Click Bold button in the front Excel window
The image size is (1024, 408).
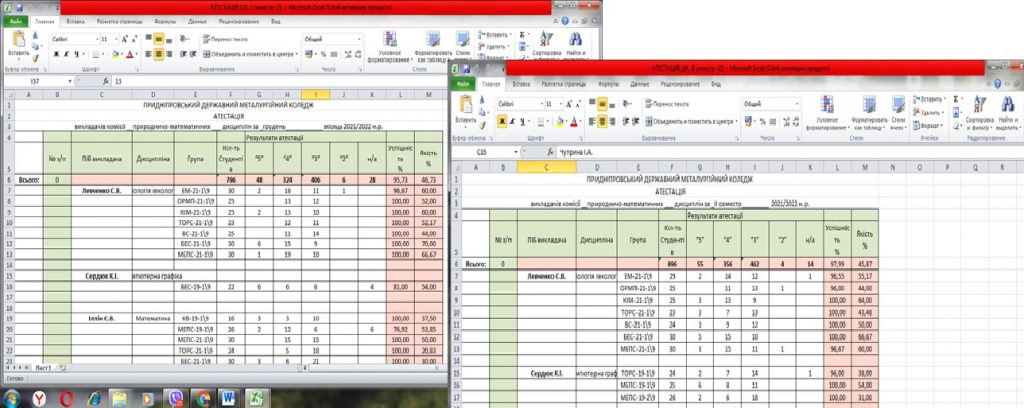pos(504,120)
